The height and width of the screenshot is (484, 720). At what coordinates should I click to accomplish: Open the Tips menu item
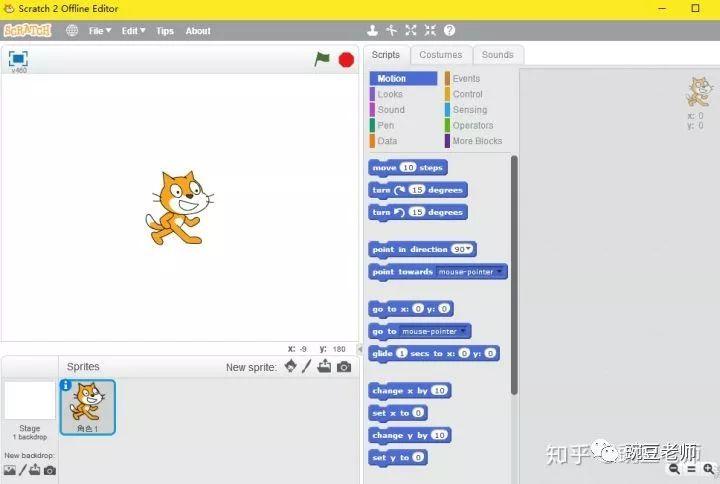(165, 31)
